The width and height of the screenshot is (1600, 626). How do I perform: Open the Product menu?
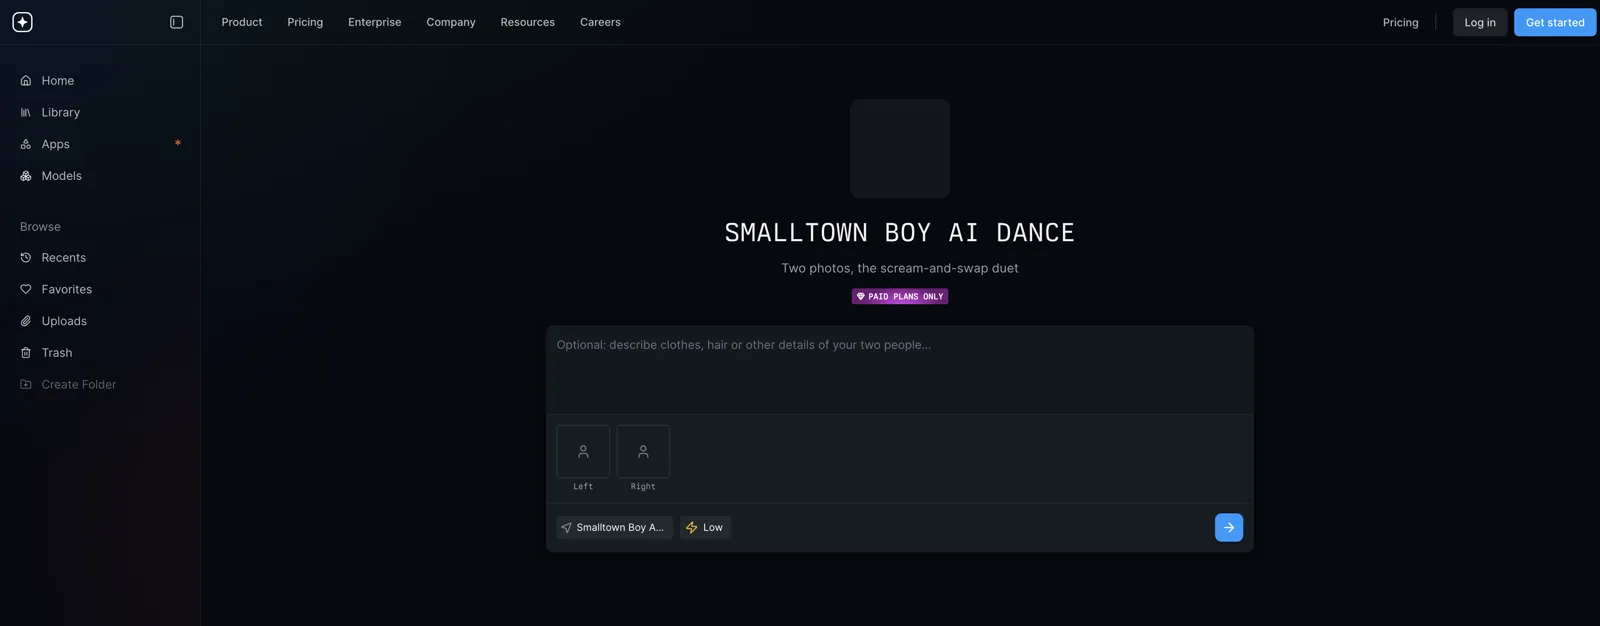tap(242, 22)
